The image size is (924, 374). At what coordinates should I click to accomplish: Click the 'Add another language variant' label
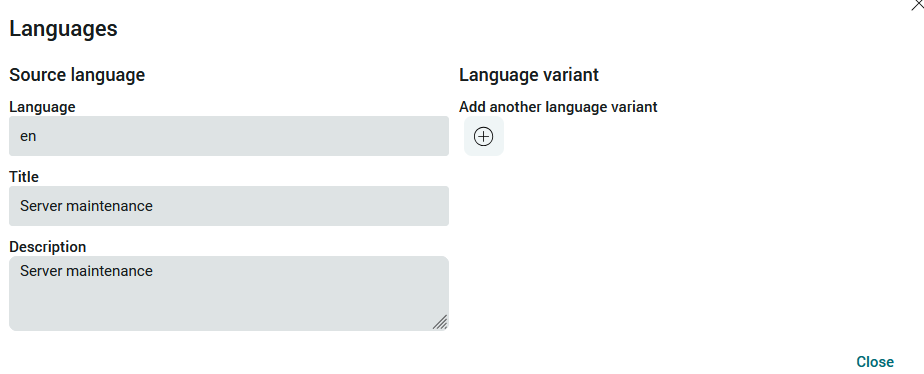pyautogui.click(x=558, y=107)
